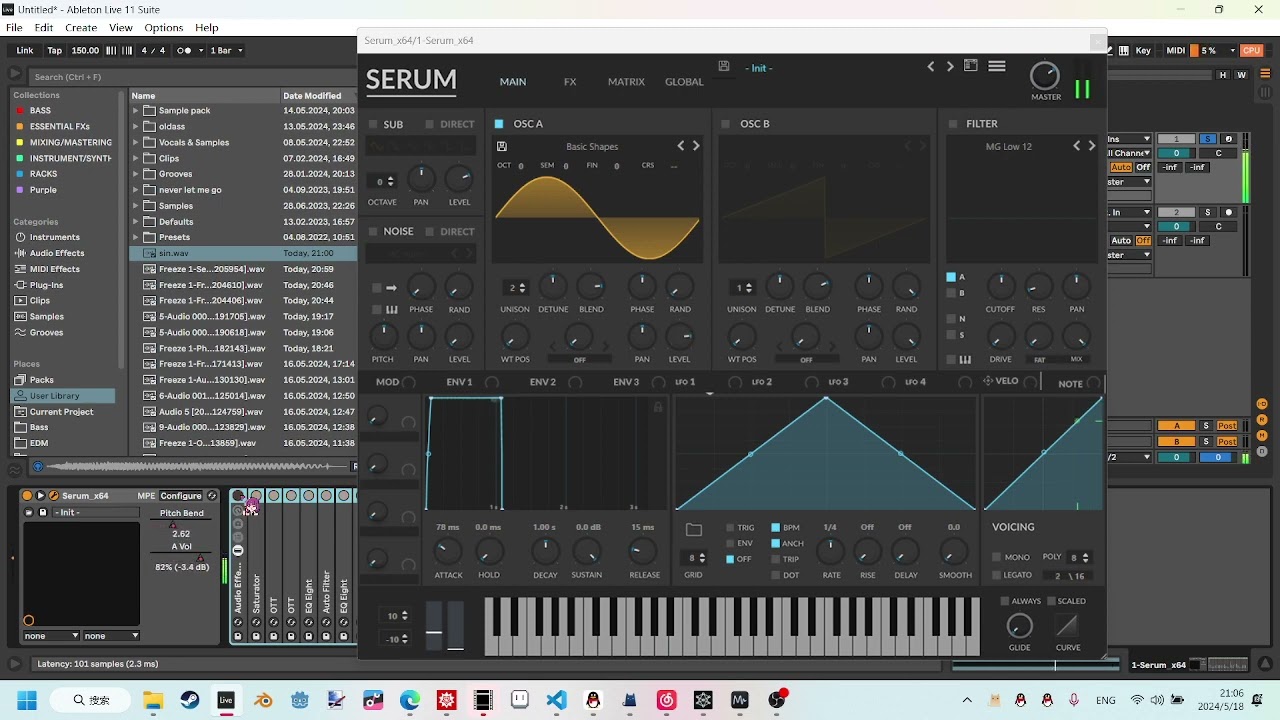Viewport: 1280px width, 720px height.
Task: Enable the FILTER section
Action: point(952,124)
